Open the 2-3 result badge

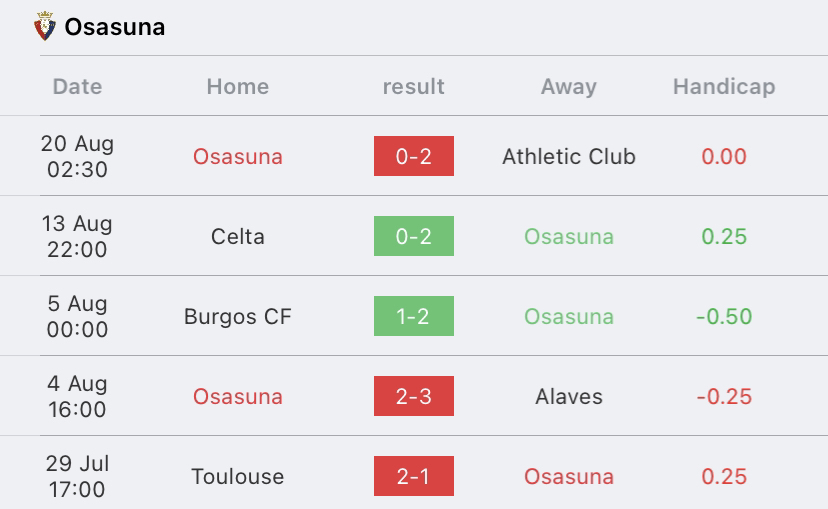click(x=414, y=396)
